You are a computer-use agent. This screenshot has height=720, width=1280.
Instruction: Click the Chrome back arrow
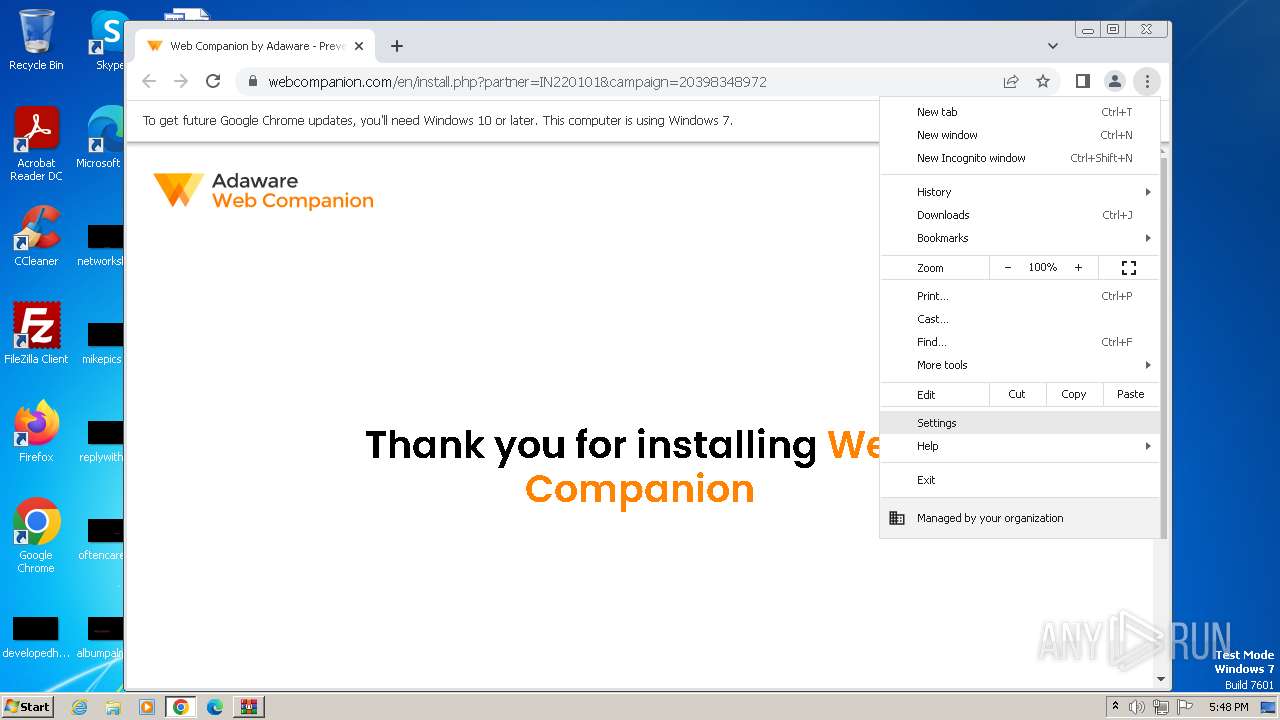point(149,81)
